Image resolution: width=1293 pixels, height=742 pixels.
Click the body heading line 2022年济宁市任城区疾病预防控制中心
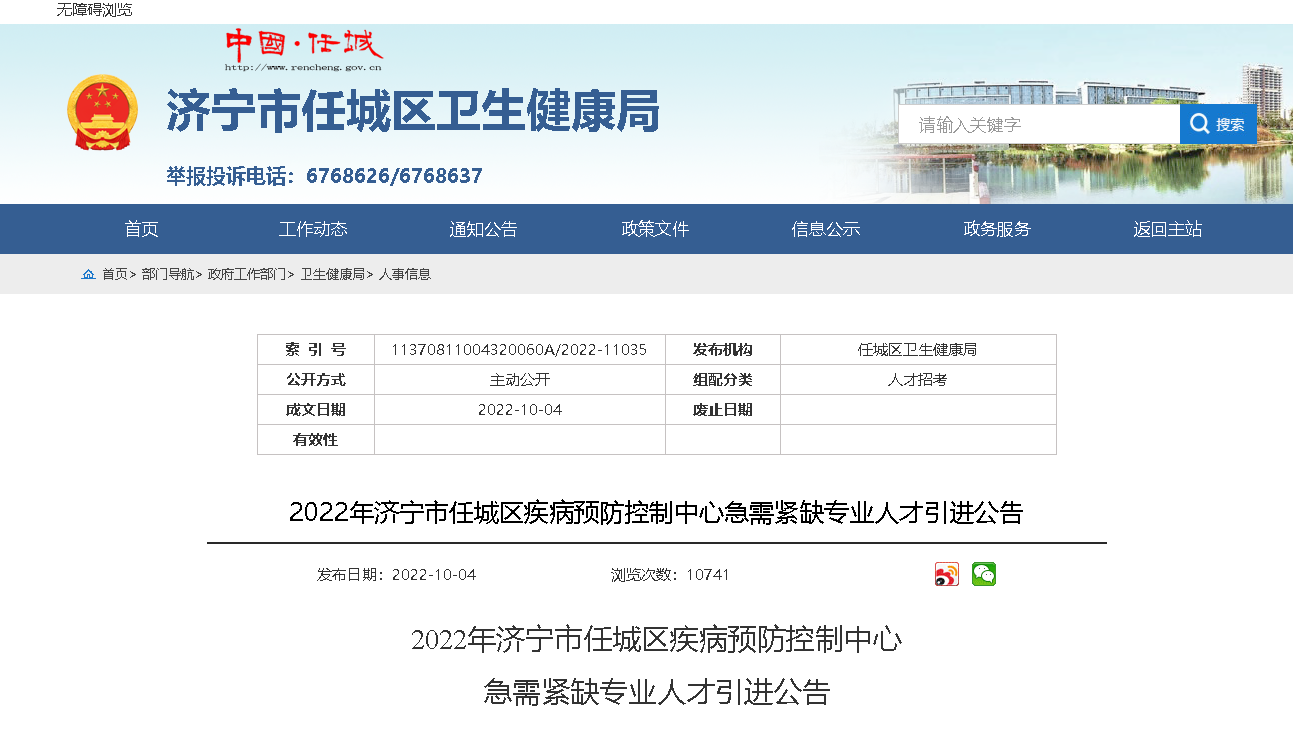click(656, 639)
